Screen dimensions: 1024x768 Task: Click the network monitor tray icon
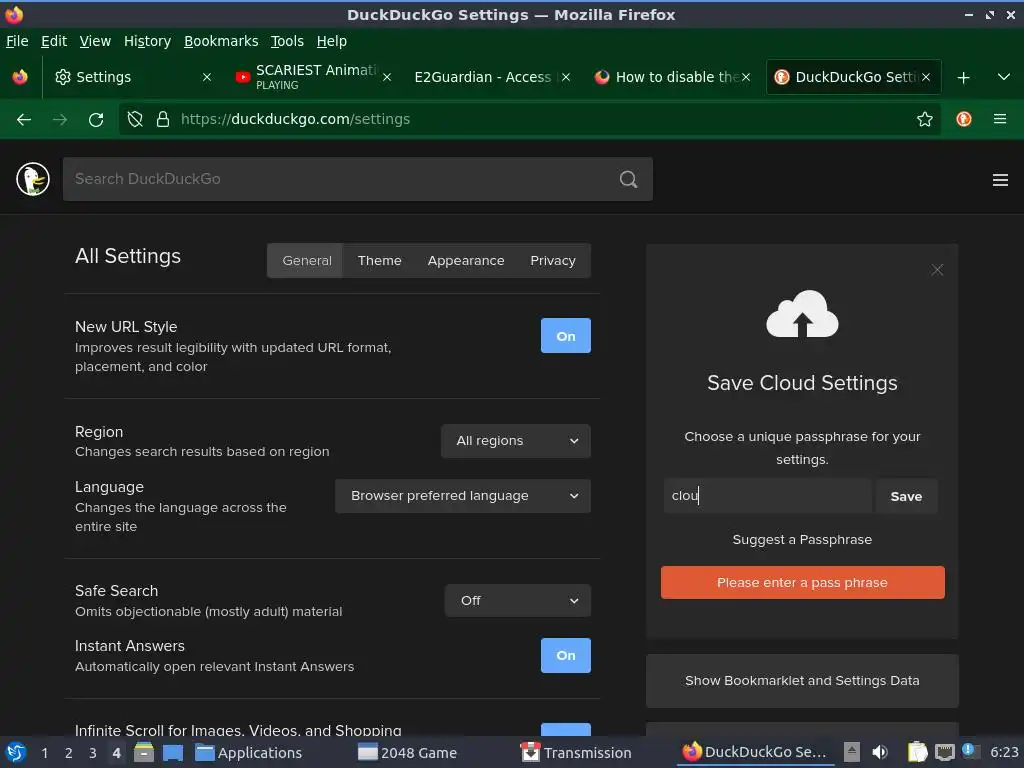click(945, 752)
